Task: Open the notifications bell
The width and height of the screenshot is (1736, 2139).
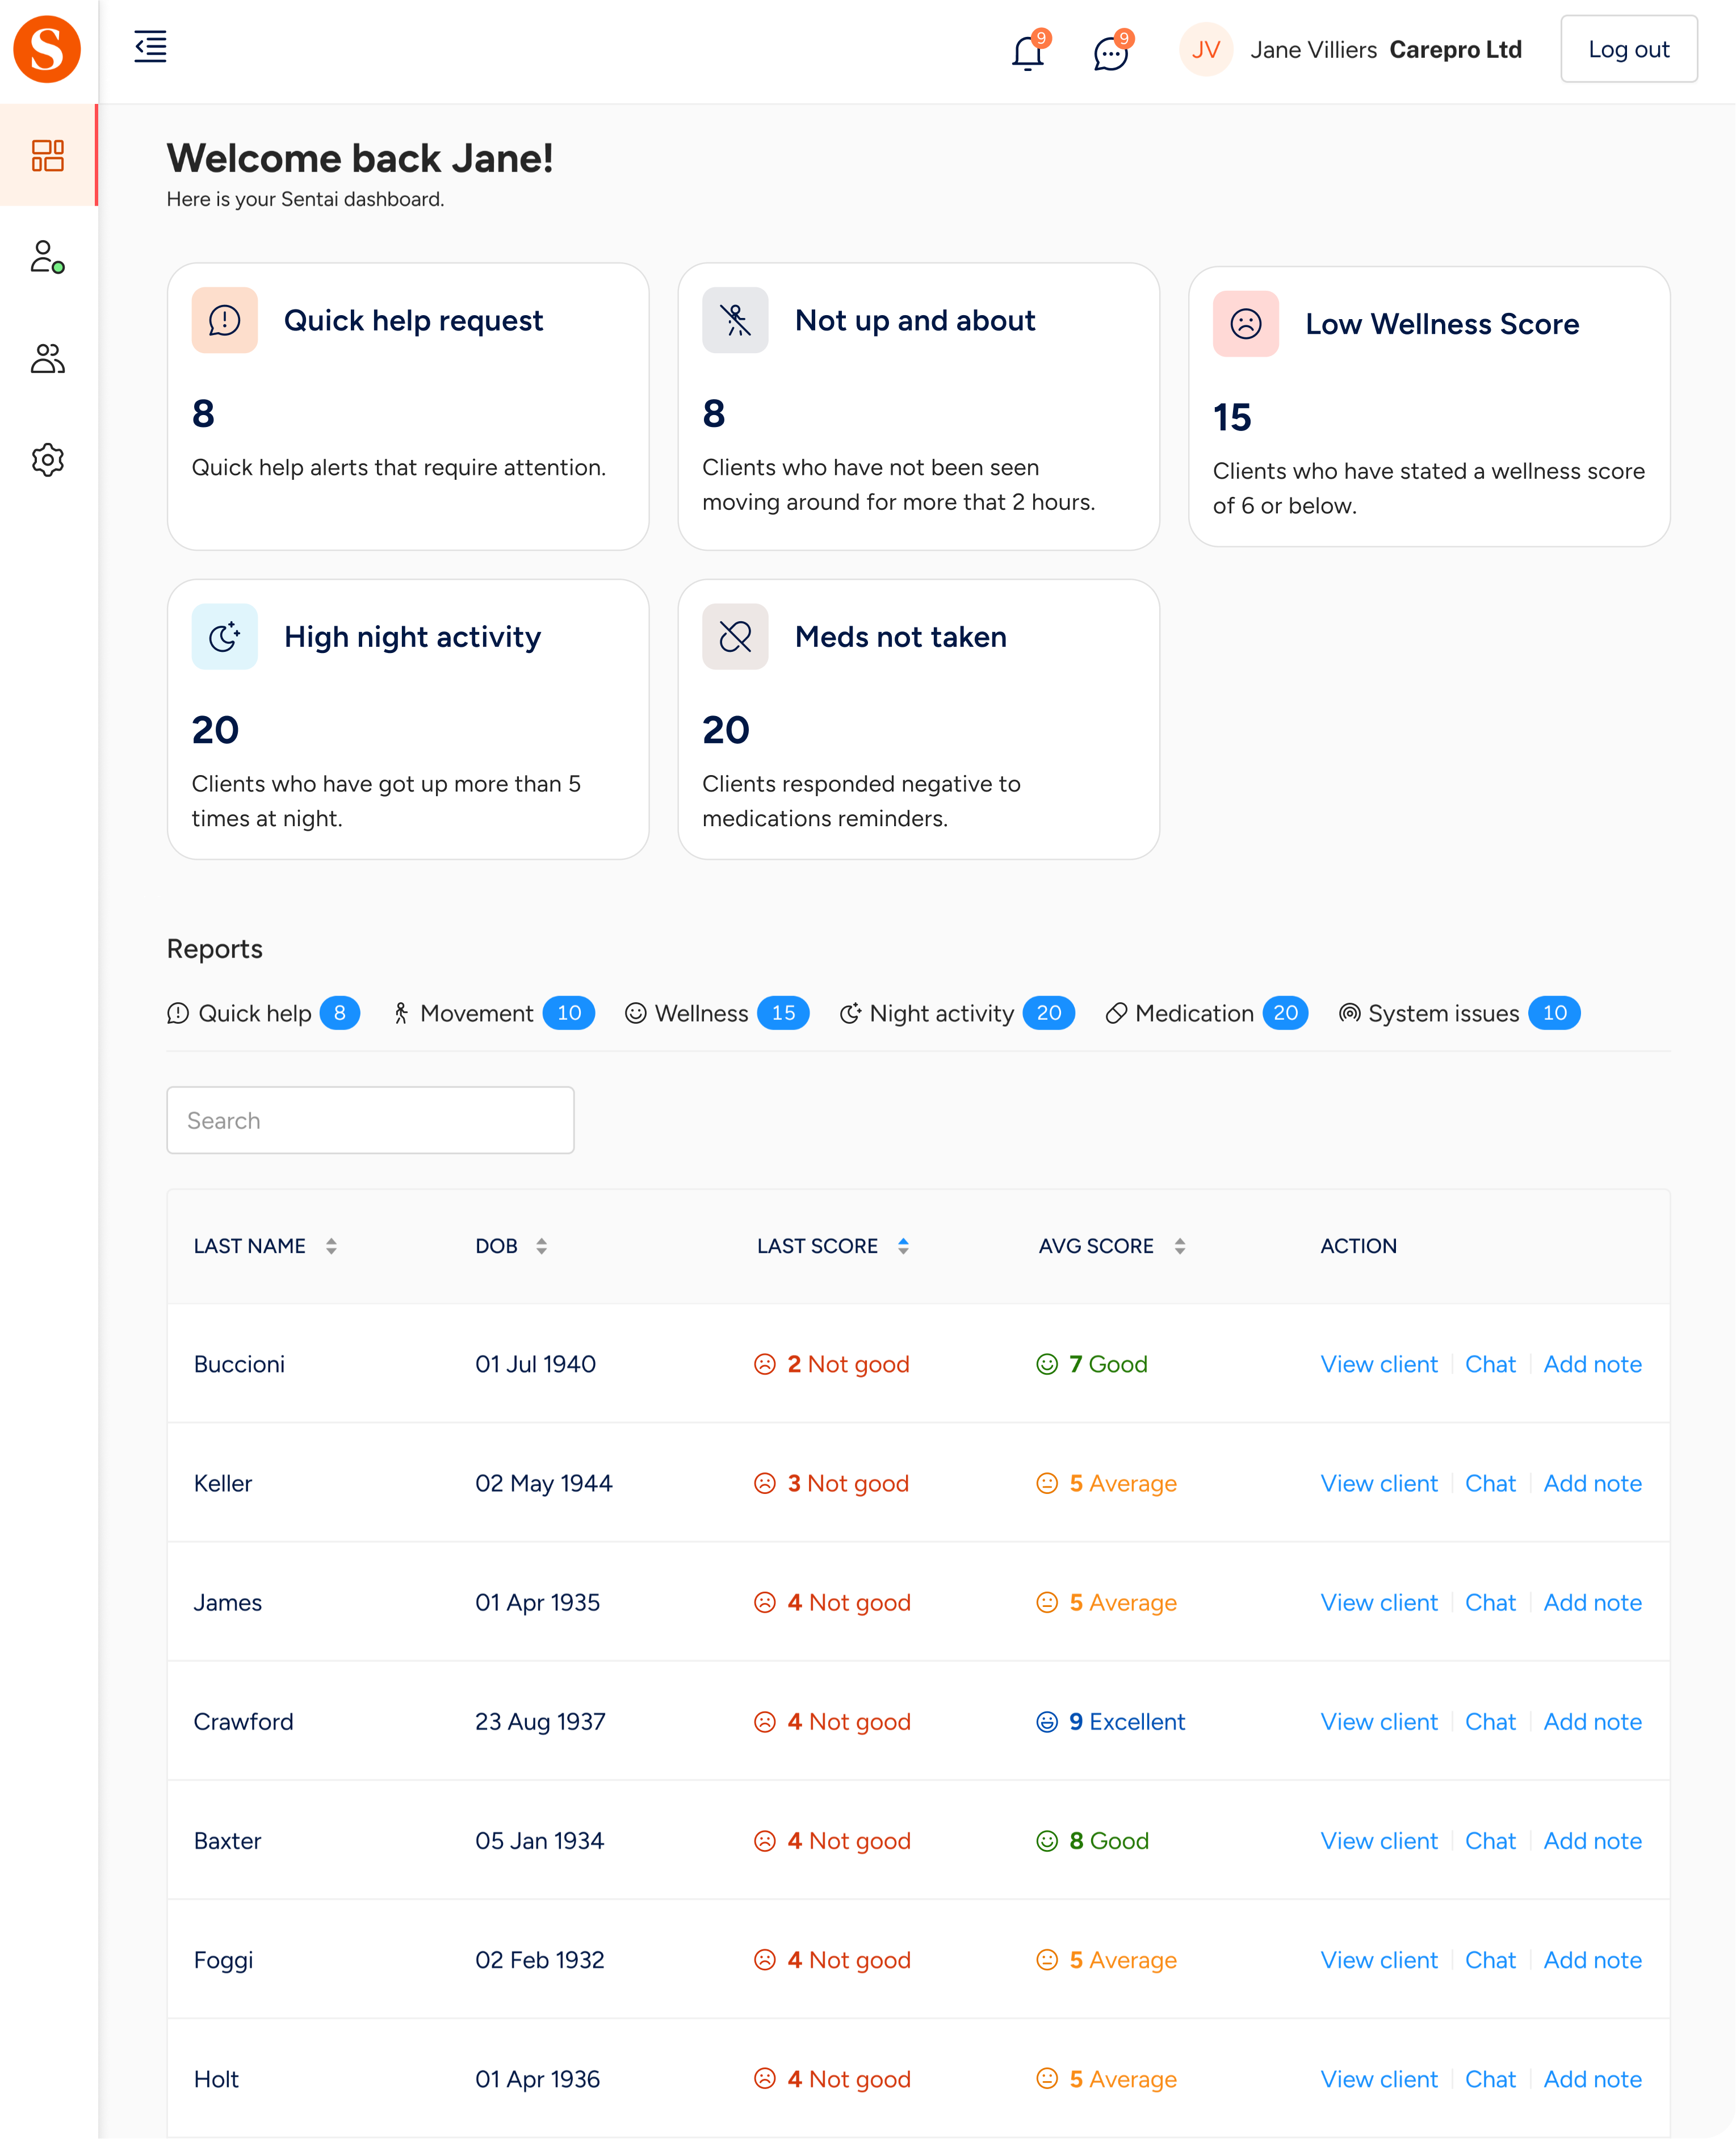Action: coord(1027,52)
